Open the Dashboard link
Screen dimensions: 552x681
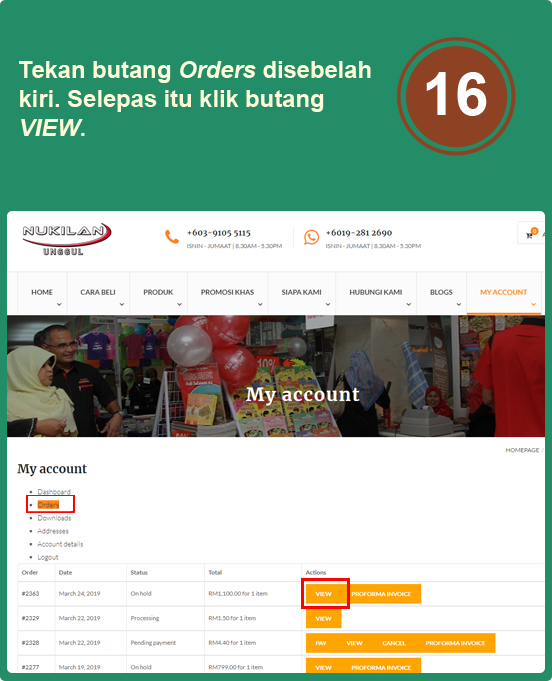[54, 492]
